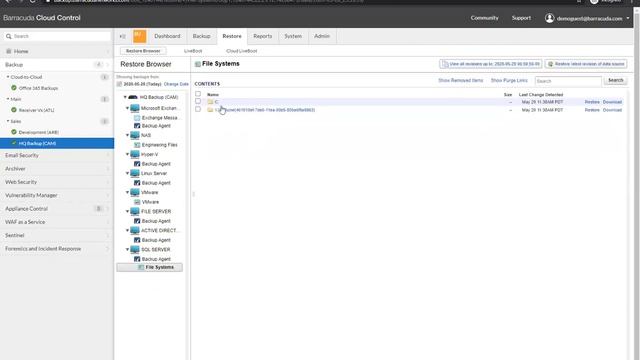
Task: Click View all revisions up to button
Action: click(x=491, y=64)
